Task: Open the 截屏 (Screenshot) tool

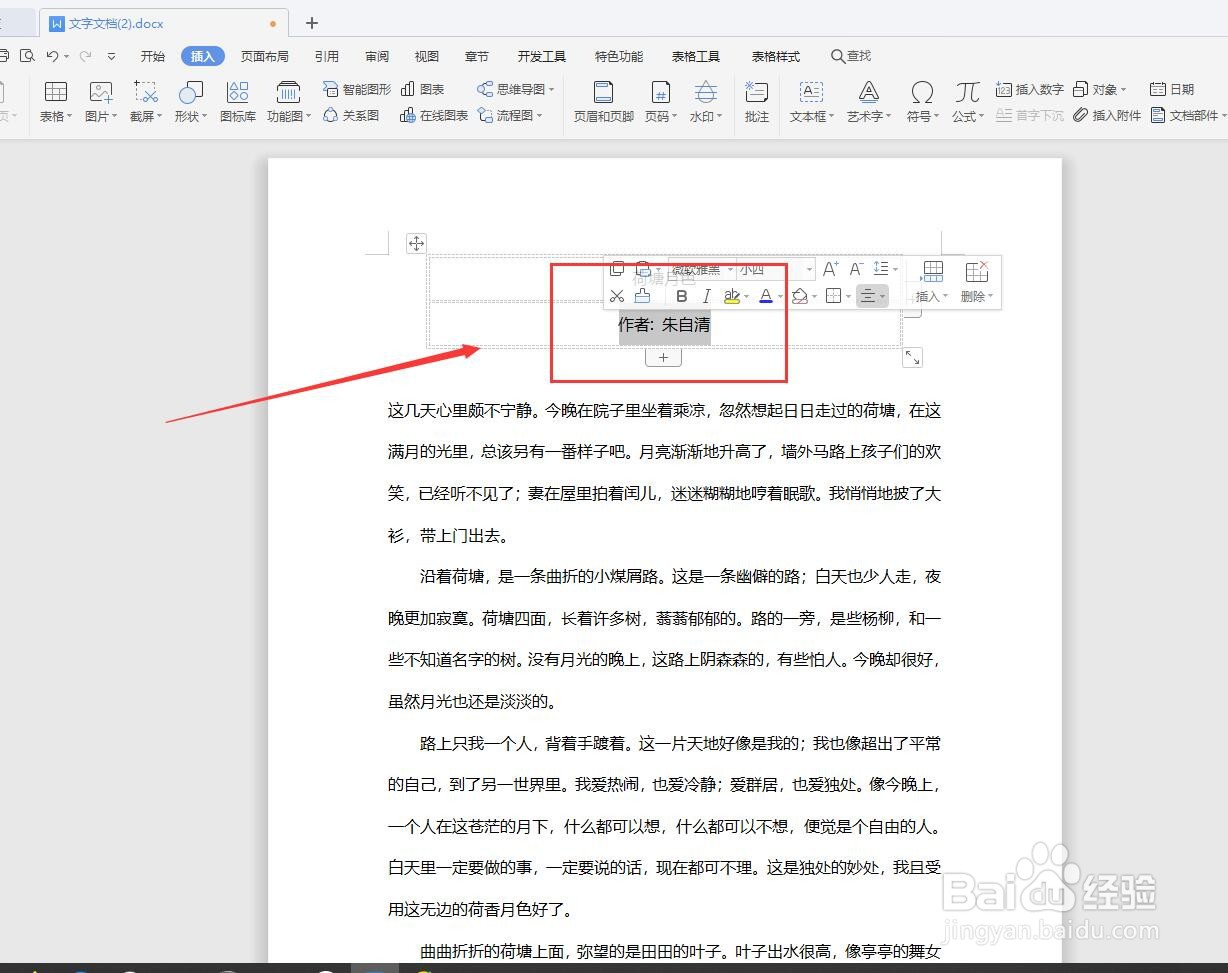Action: click(x=146, y=102)
